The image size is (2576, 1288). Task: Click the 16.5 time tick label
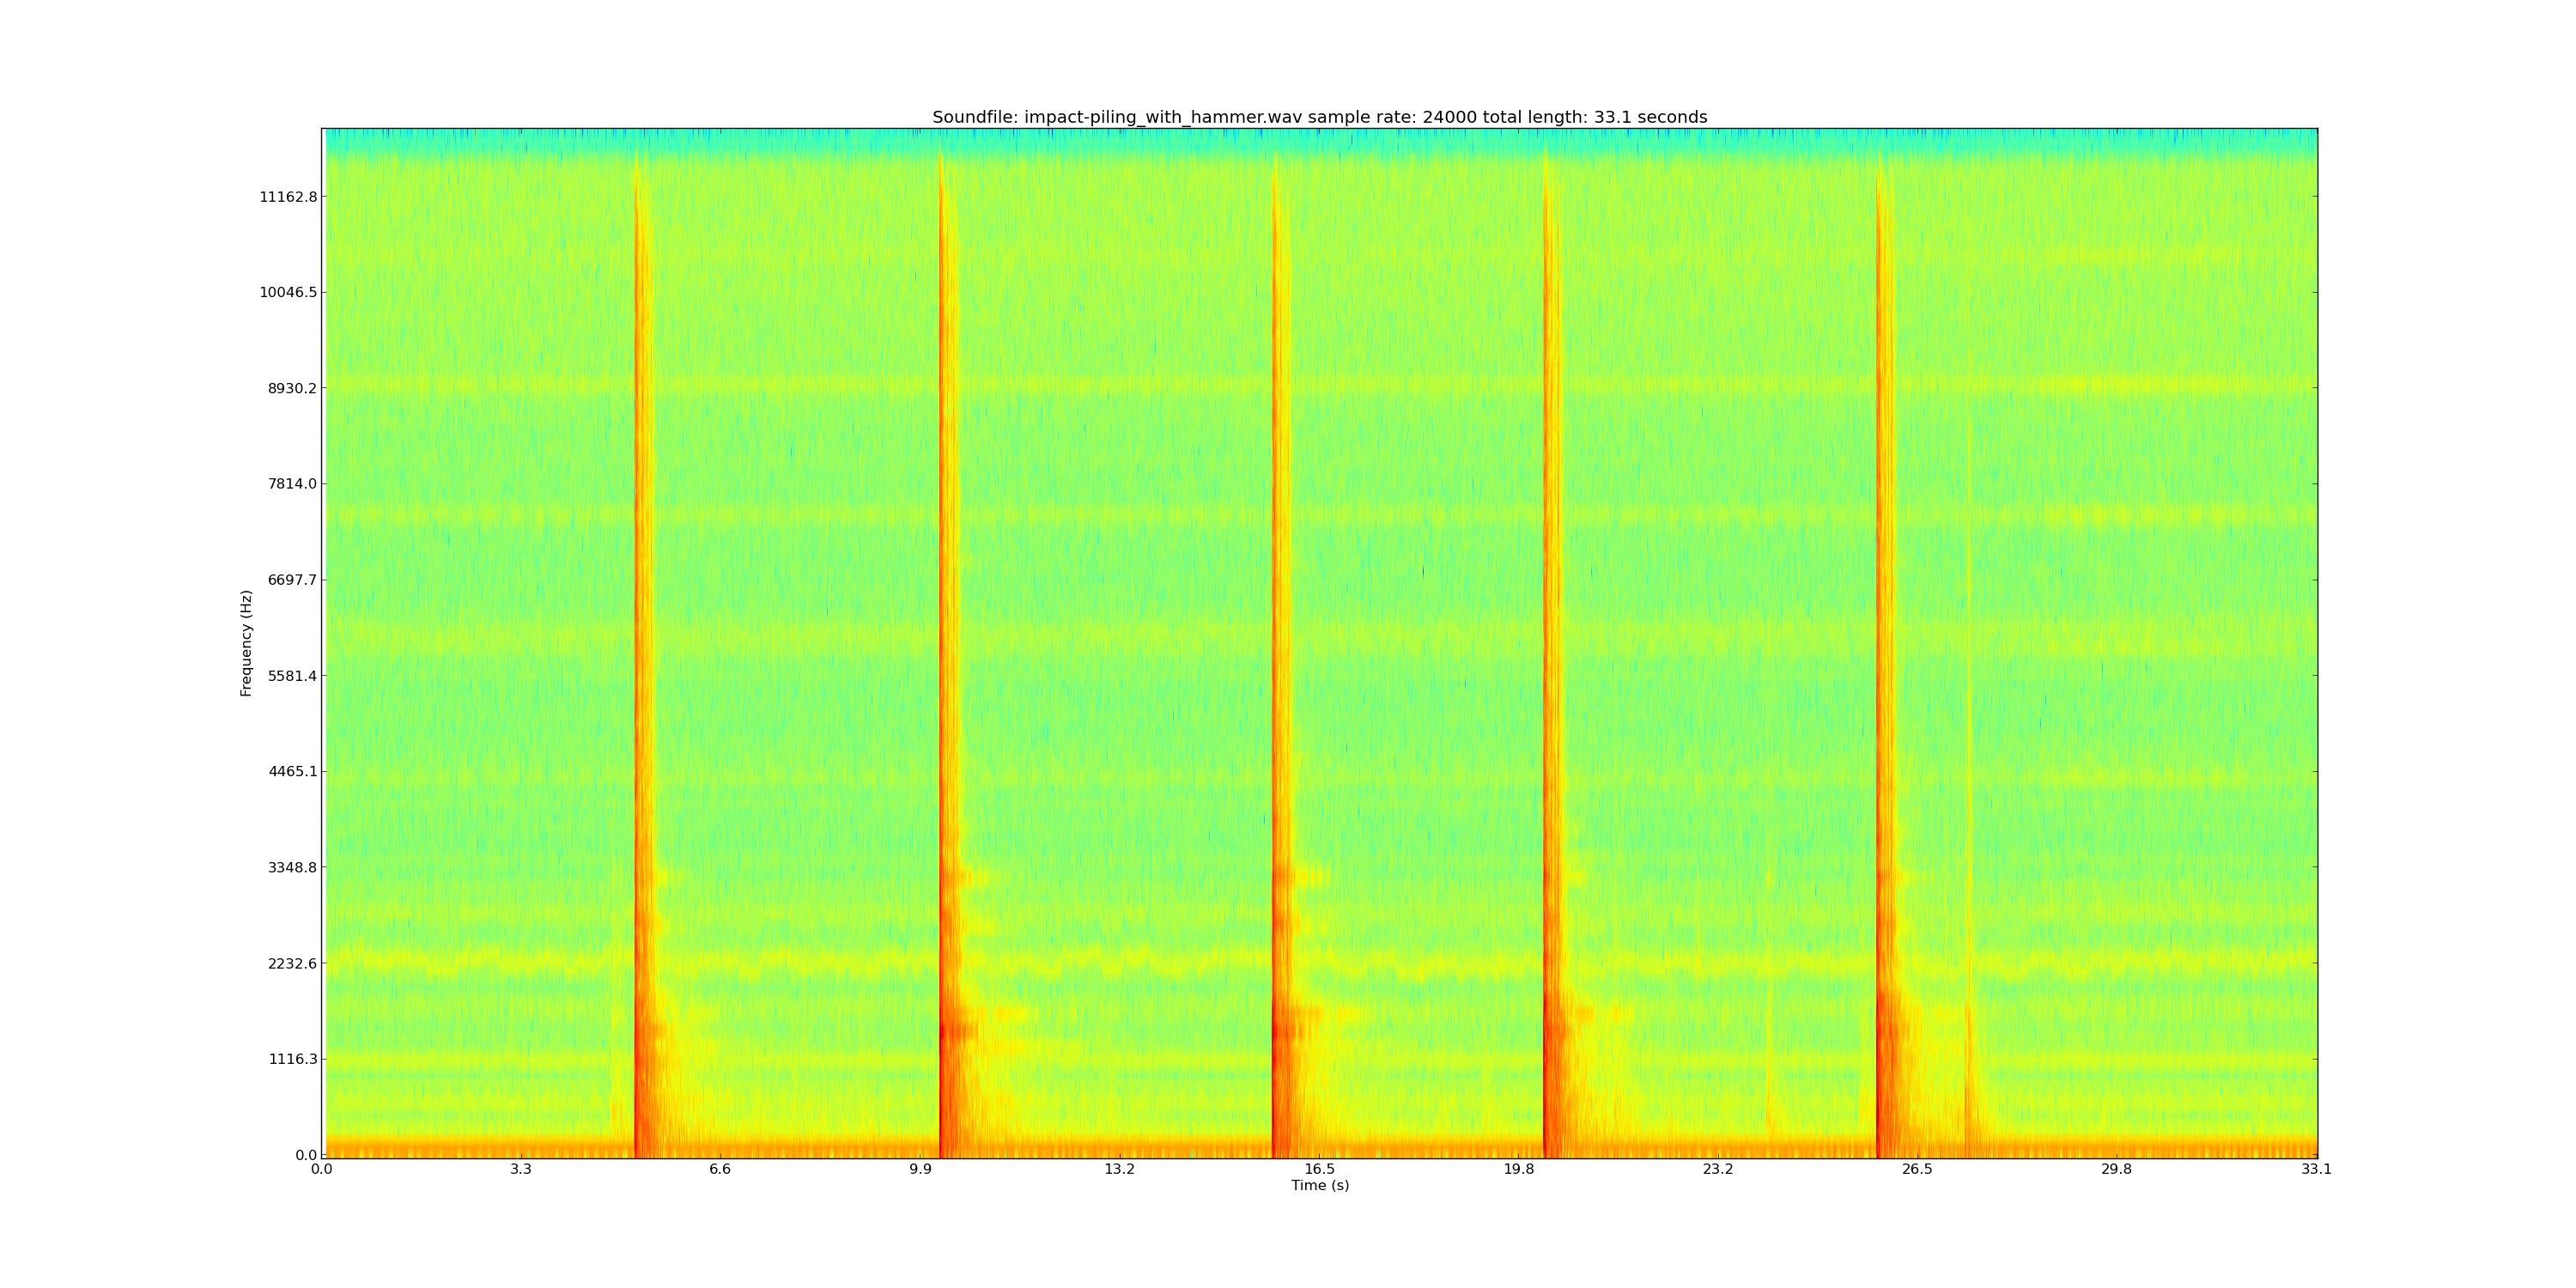coord(1319,1170)
